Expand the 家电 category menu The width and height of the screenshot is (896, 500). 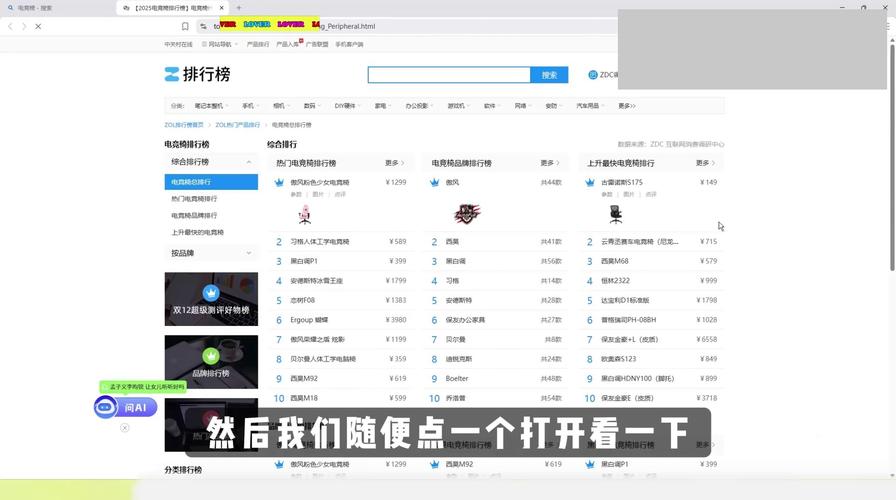[383, 106]
